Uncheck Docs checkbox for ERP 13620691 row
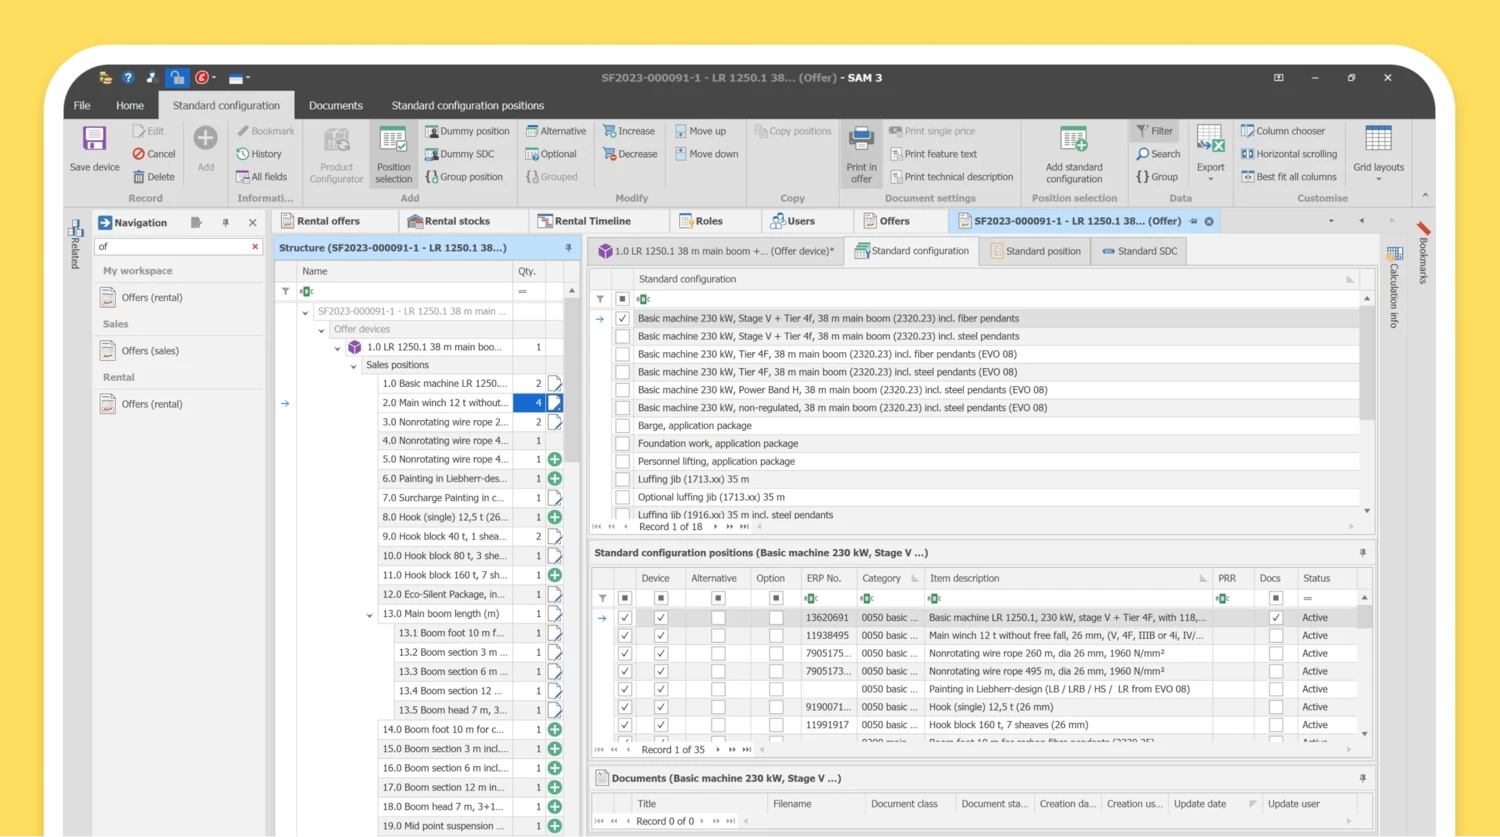1500x837 pixels. pos(1275,618)
